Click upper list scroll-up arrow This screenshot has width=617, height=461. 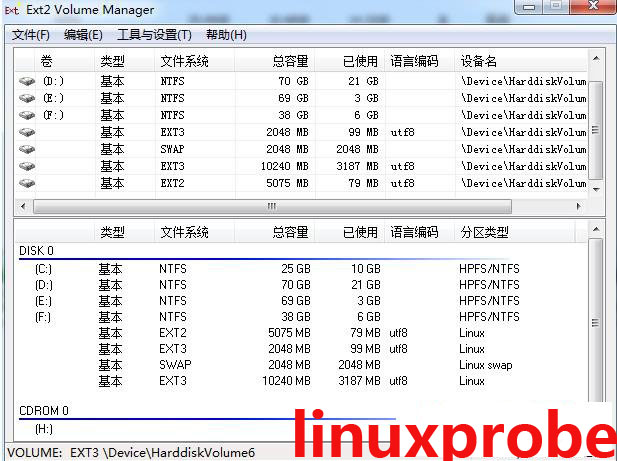[x=596, y=59]
